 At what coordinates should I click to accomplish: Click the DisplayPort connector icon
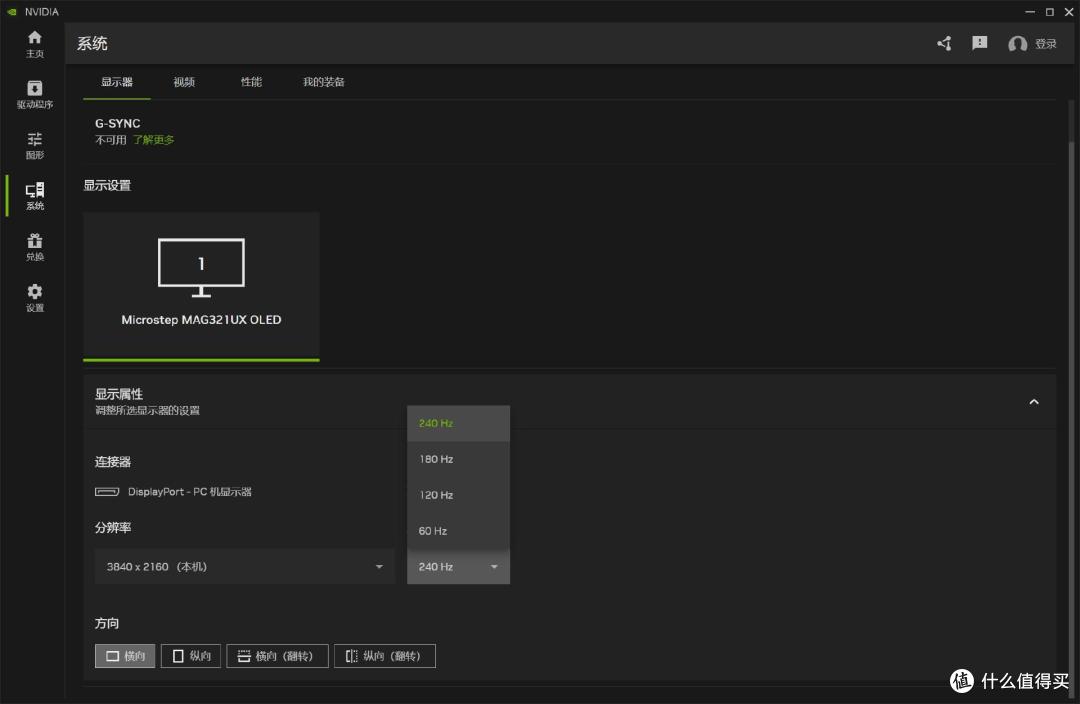click(x=107, y=491)
